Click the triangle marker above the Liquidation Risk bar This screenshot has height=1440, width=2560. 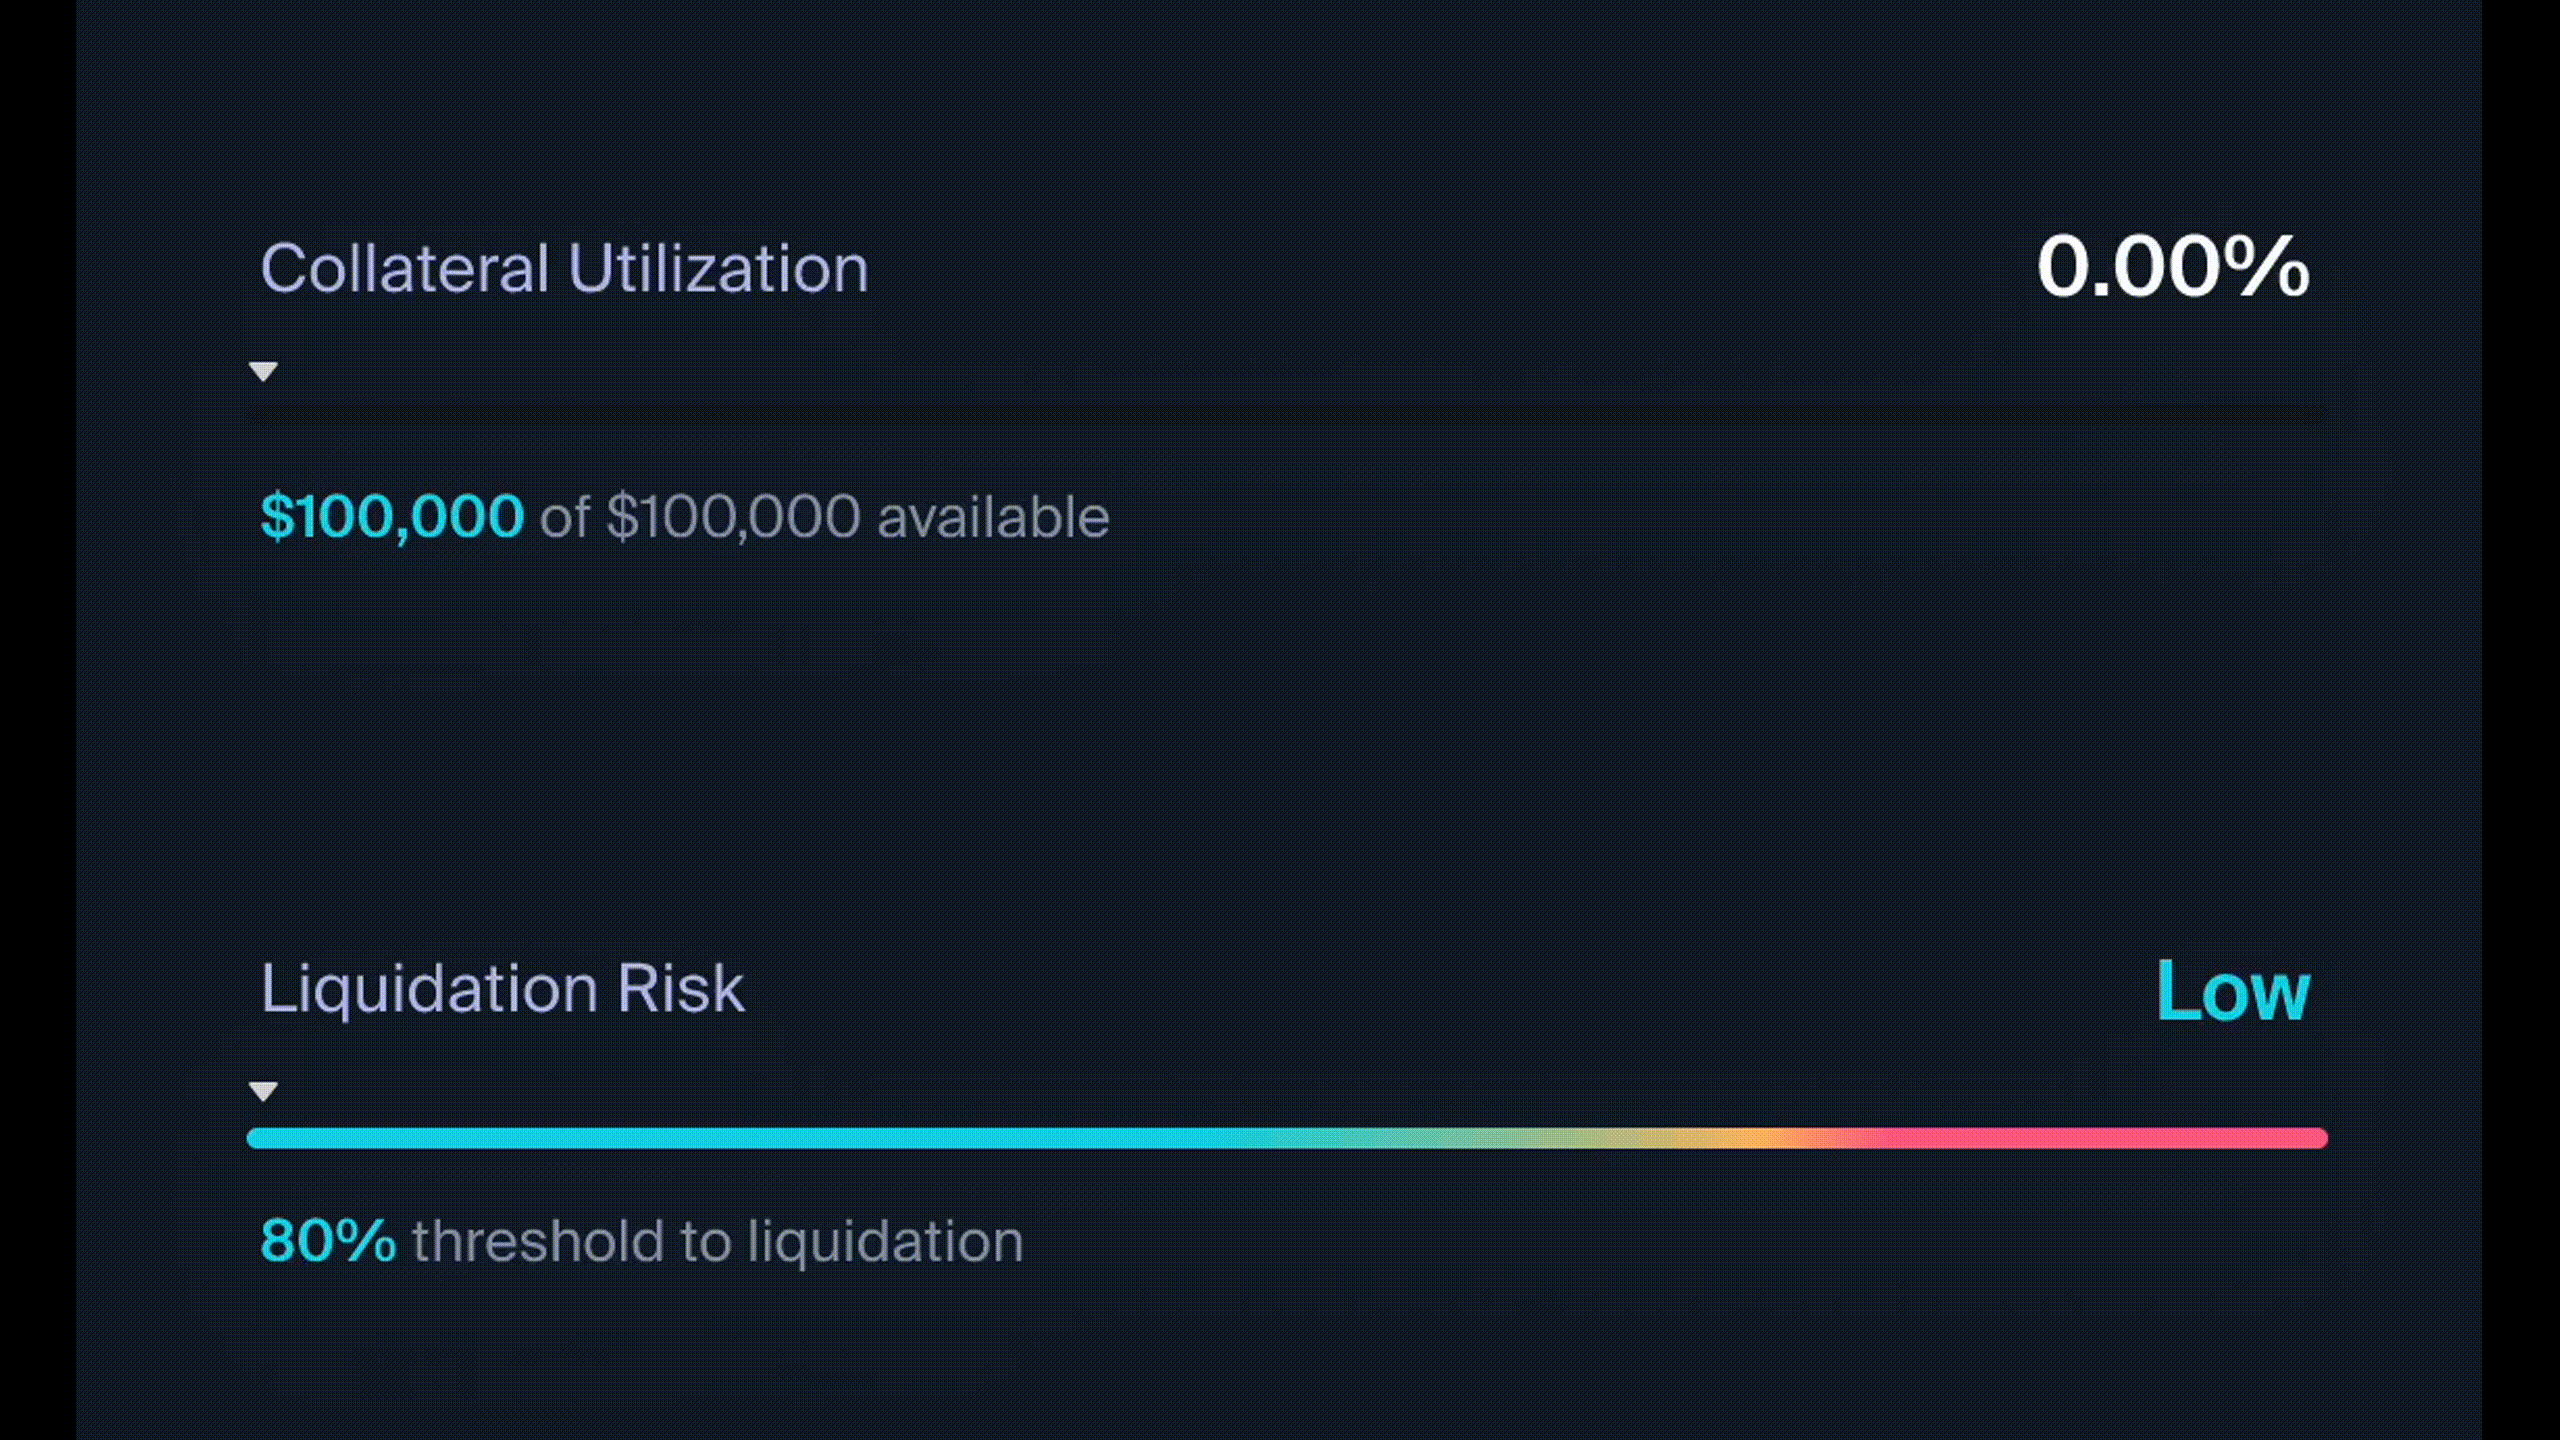coord(263,1091)
